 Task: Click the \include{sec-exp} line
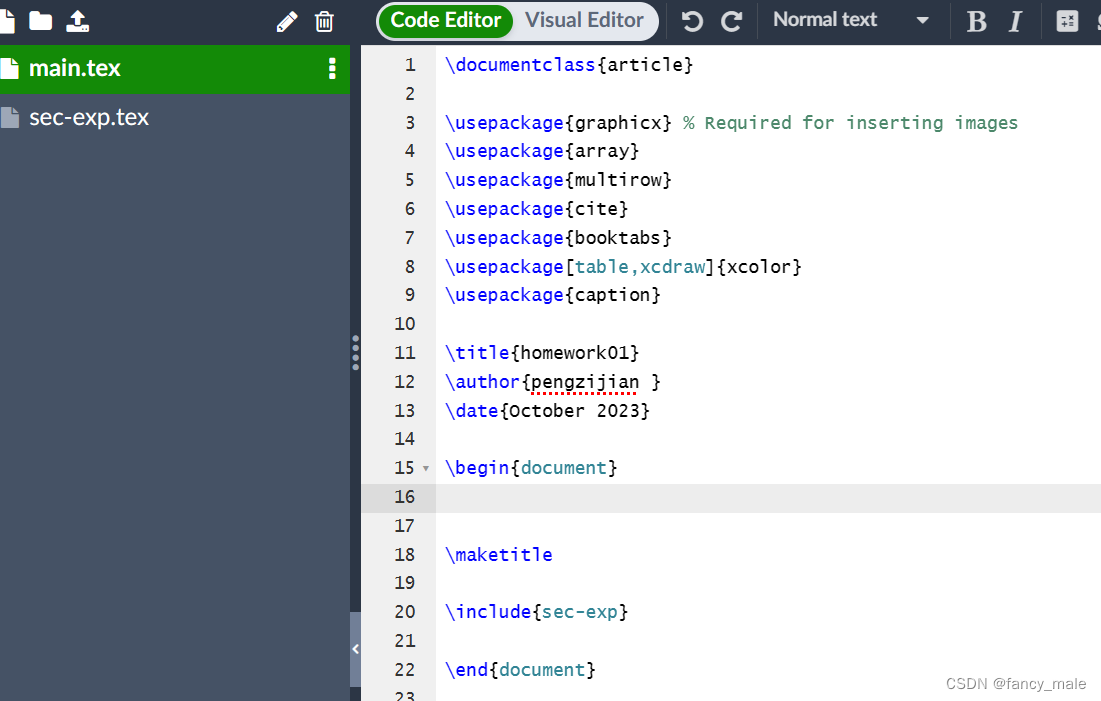(x=536, y=612)
